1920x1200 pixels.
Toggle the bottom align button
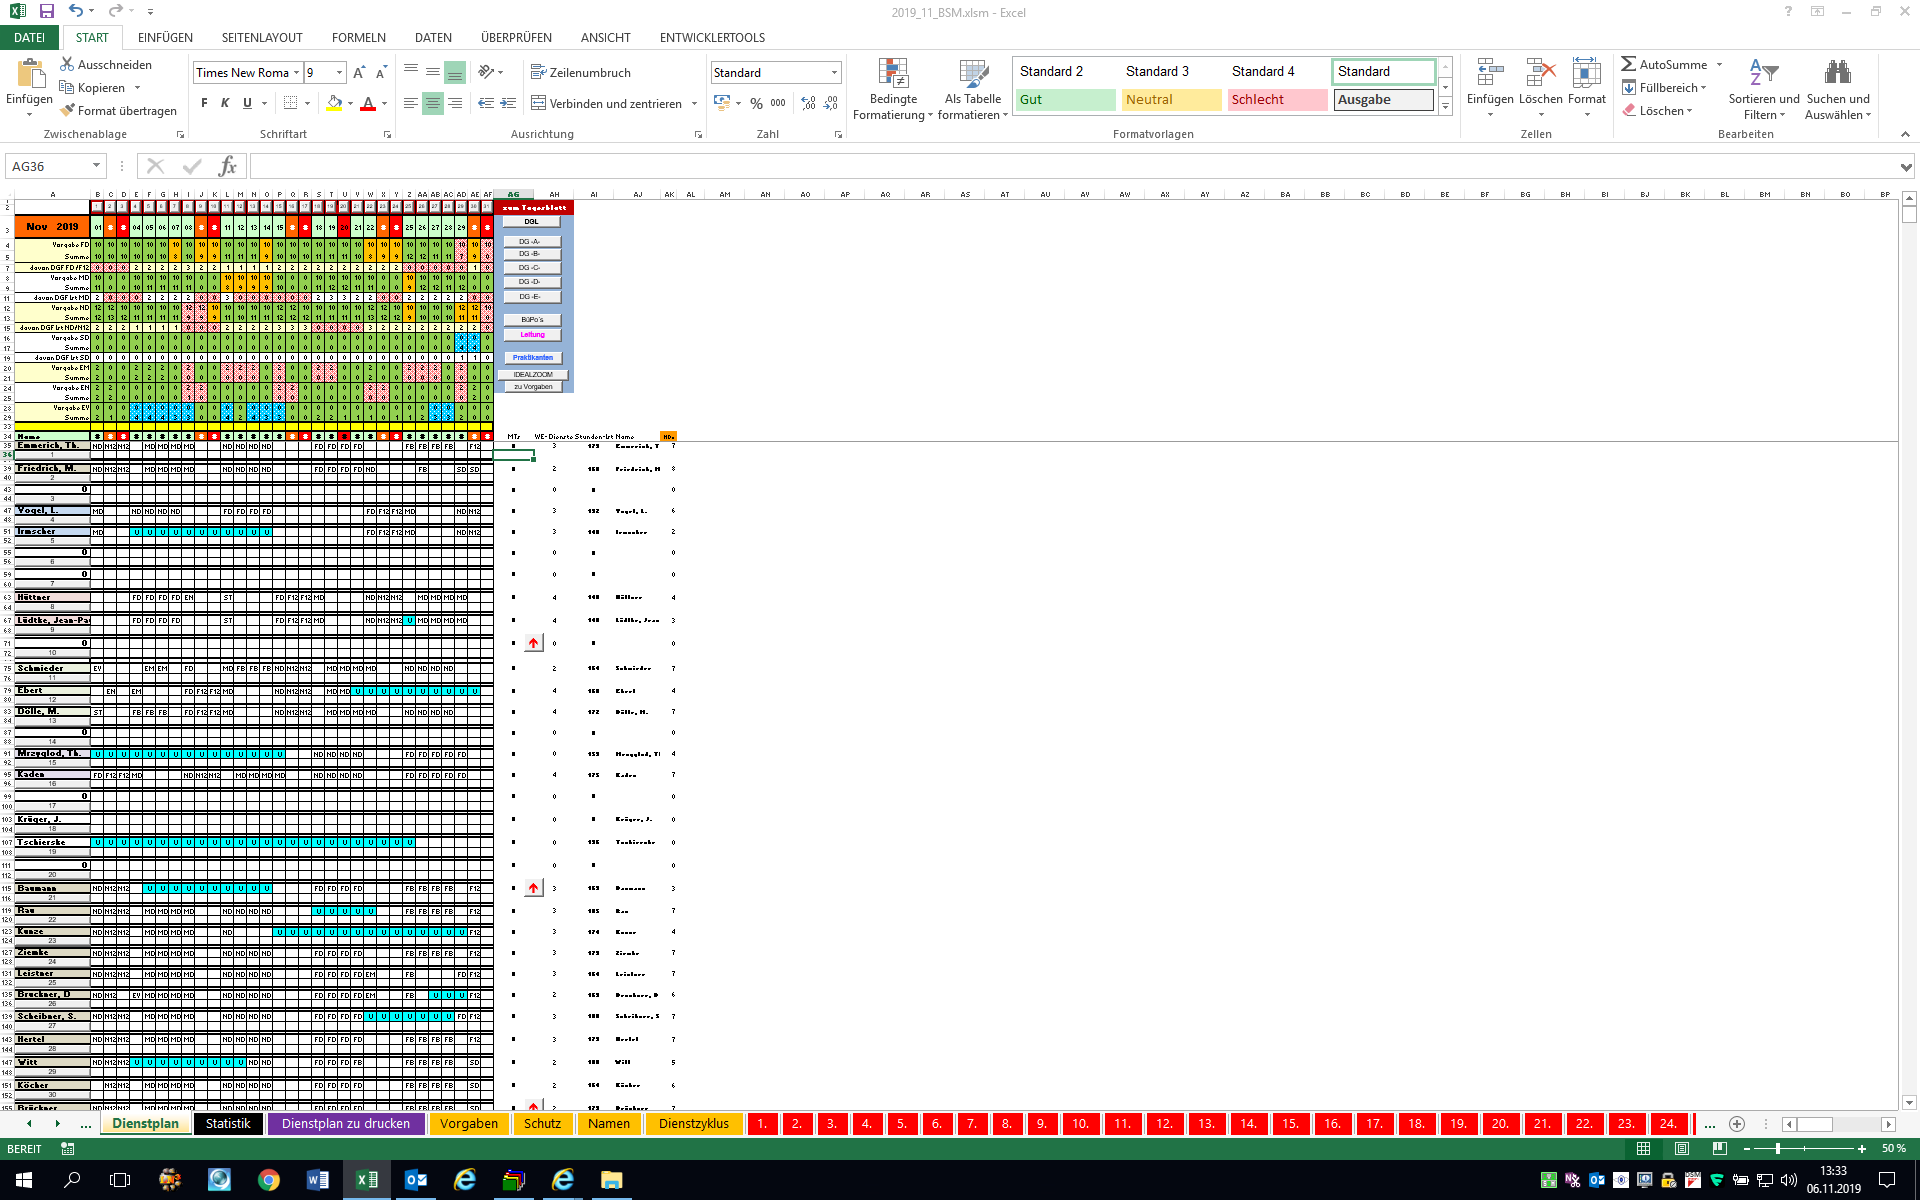click(x=455, y=72)
